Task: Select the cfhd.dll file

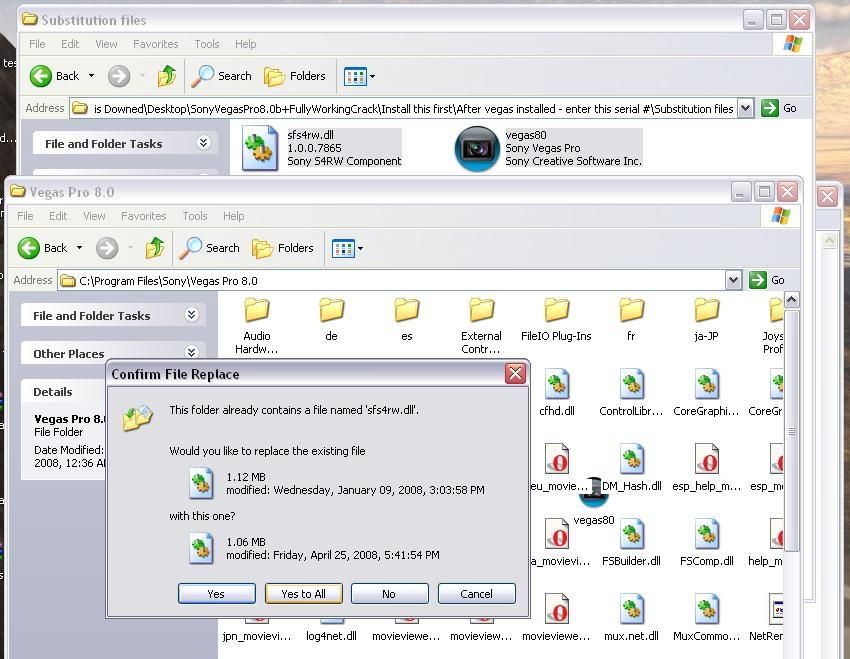Action: 557,393
